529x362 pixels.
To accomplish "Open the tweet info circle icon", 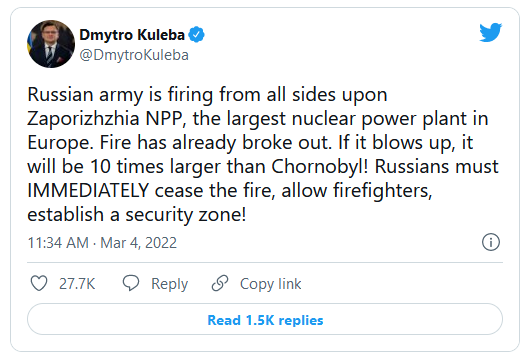I will (x=491, y=242).
